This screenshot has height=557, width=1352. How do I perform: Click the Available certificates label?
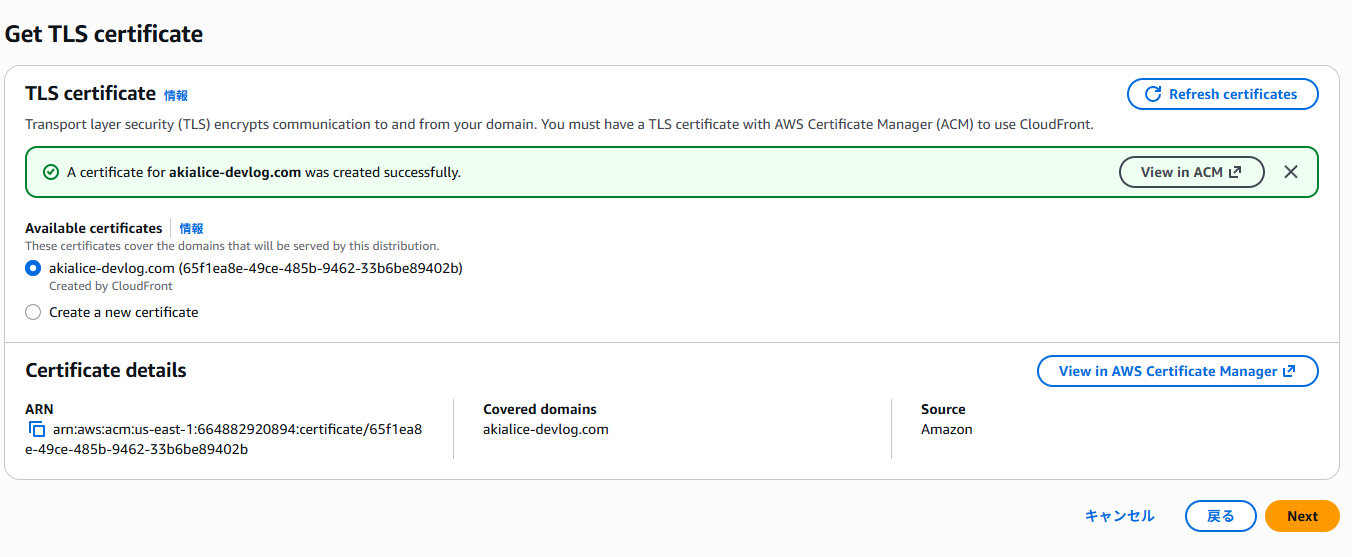(94, 228)
